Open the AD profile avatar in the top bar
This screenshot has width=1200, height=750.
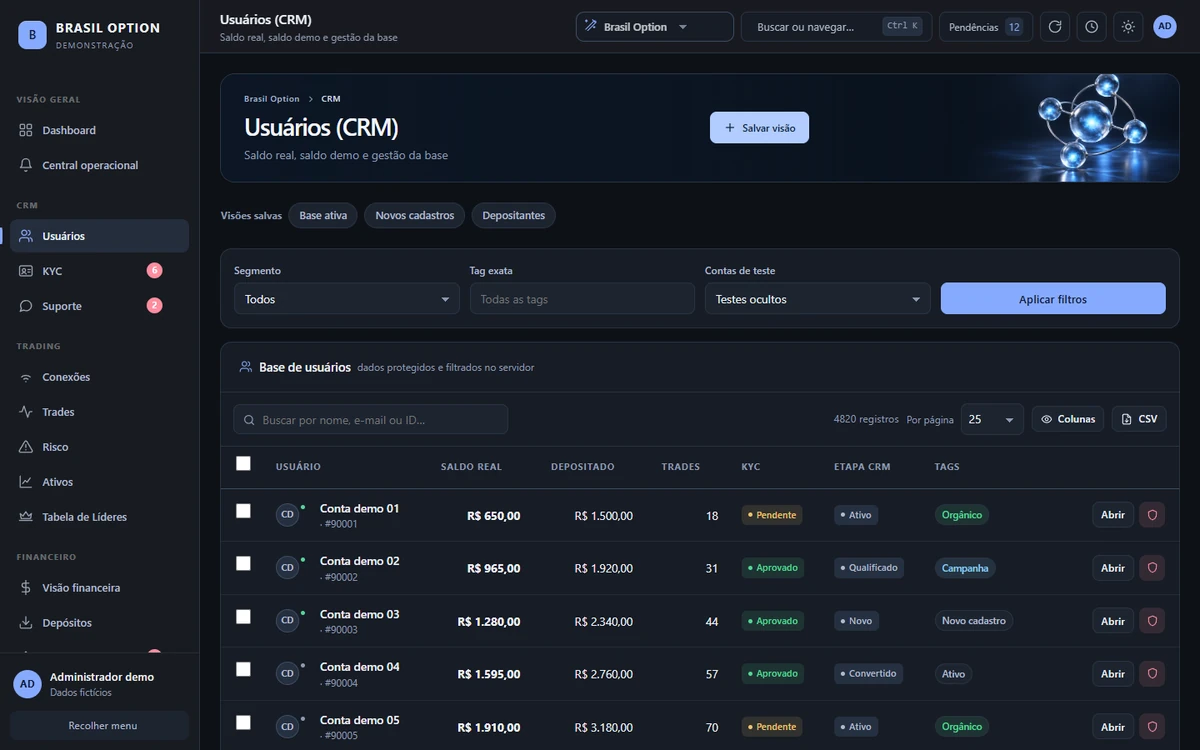(x=1165, y=27)
